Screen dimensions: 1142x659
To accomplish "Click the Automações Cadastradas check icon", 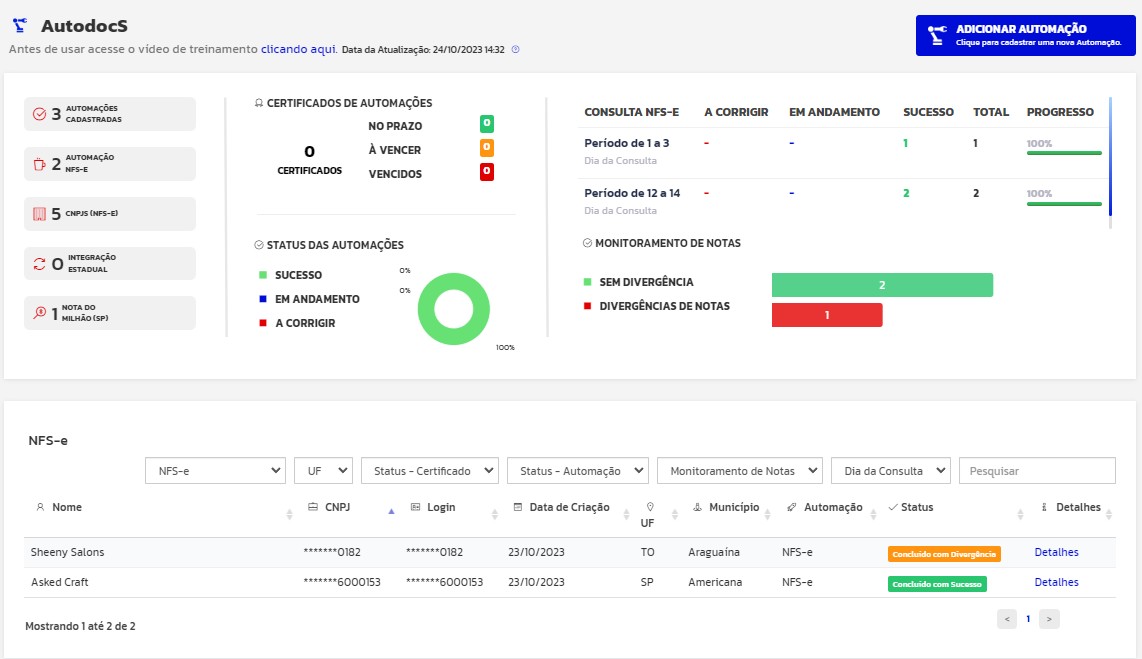I will (39, 114).
